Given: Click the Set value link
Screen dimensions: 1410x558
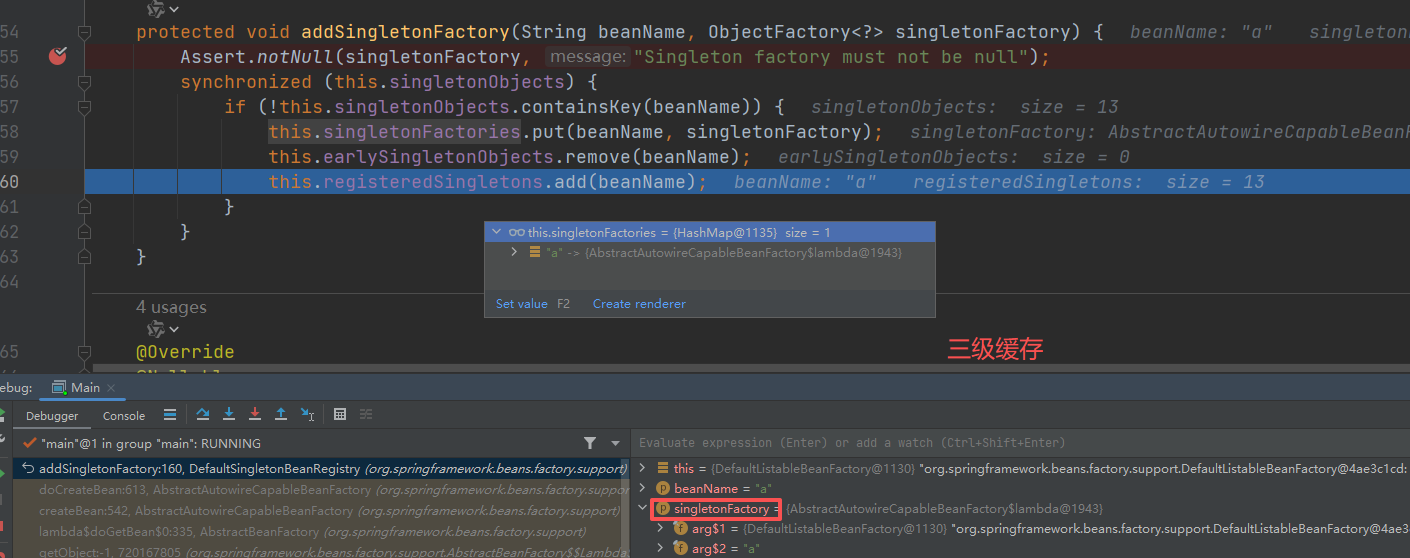Looking at the screenshot, I should click(x=521, y=303).
